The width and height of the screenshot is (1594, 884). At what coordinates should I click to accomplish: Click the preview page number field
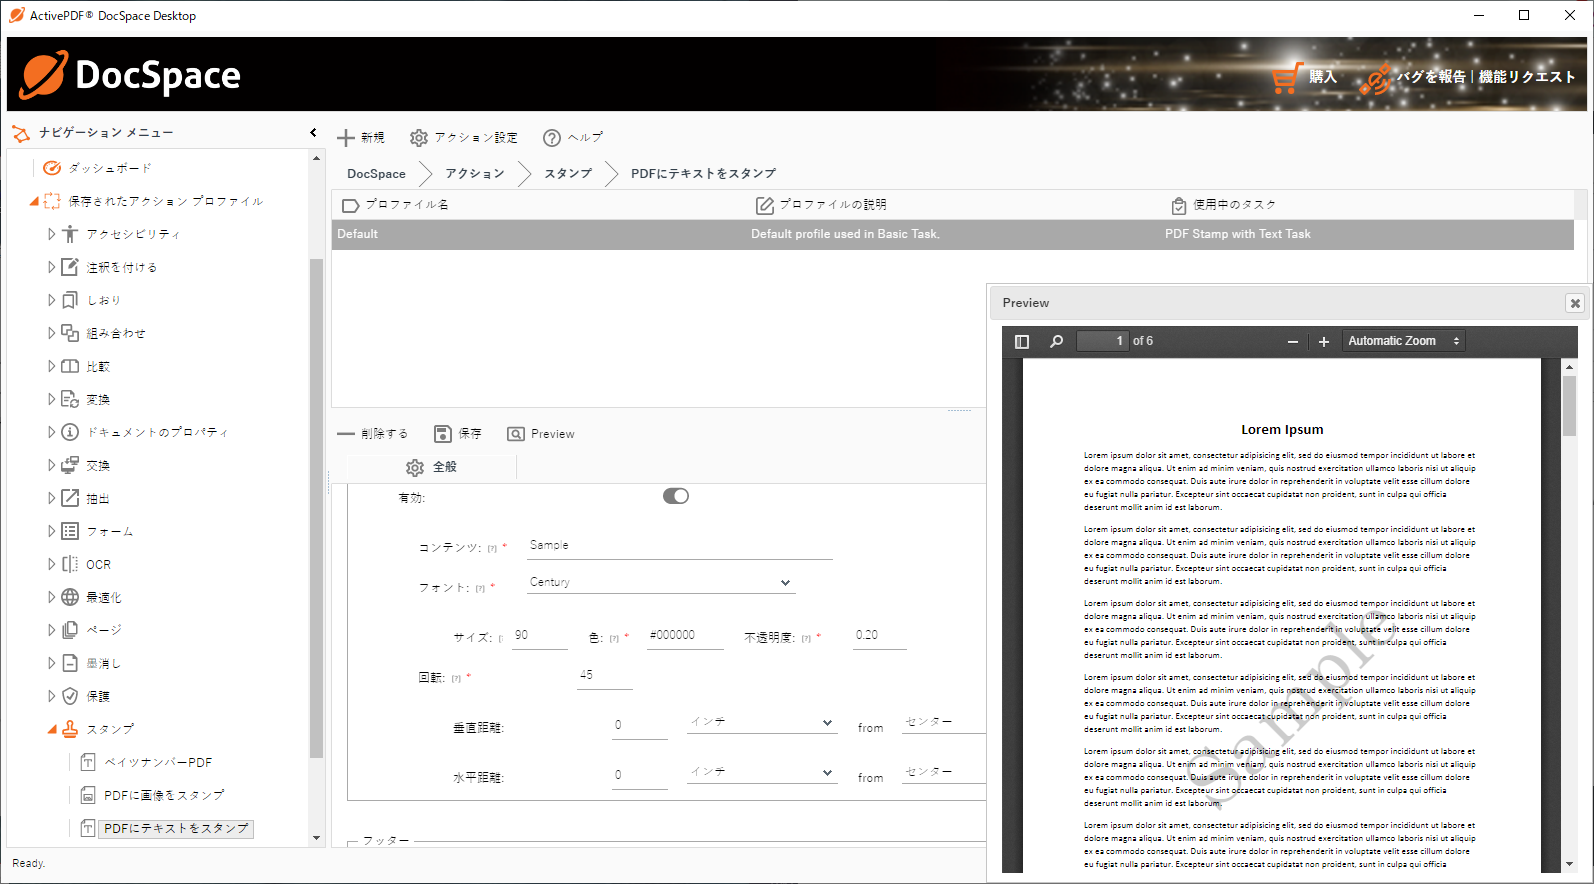coord(1103,341)
